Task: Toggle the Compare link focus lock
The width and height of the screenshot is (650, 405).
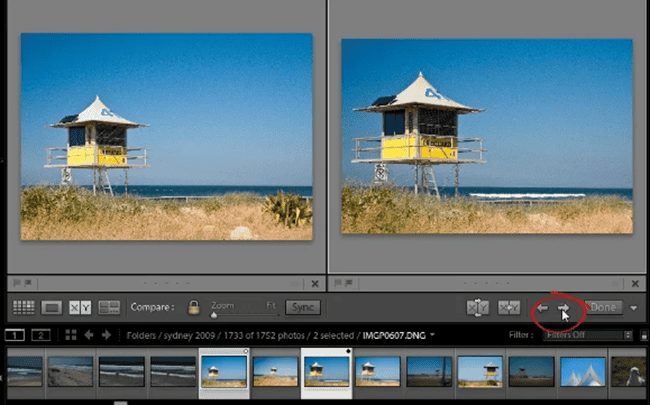Action: point(193,307)
